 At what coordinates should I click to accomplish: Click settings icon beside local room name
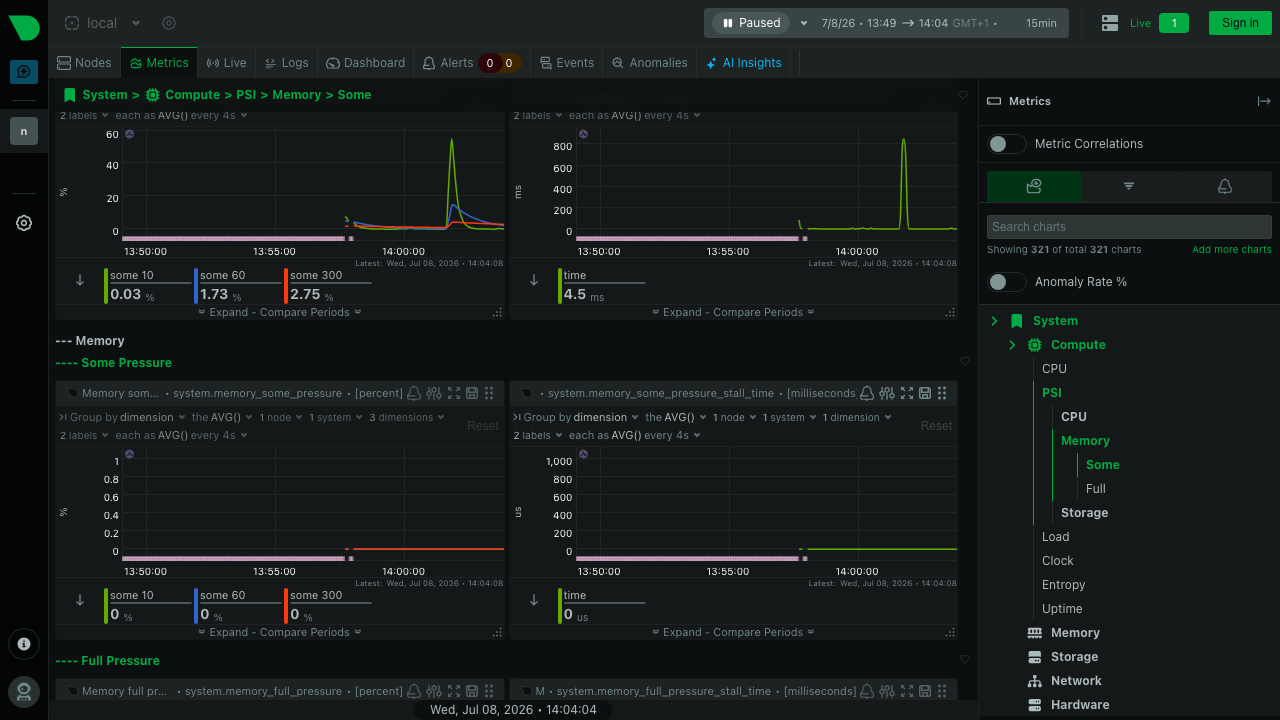click(169, 23)
